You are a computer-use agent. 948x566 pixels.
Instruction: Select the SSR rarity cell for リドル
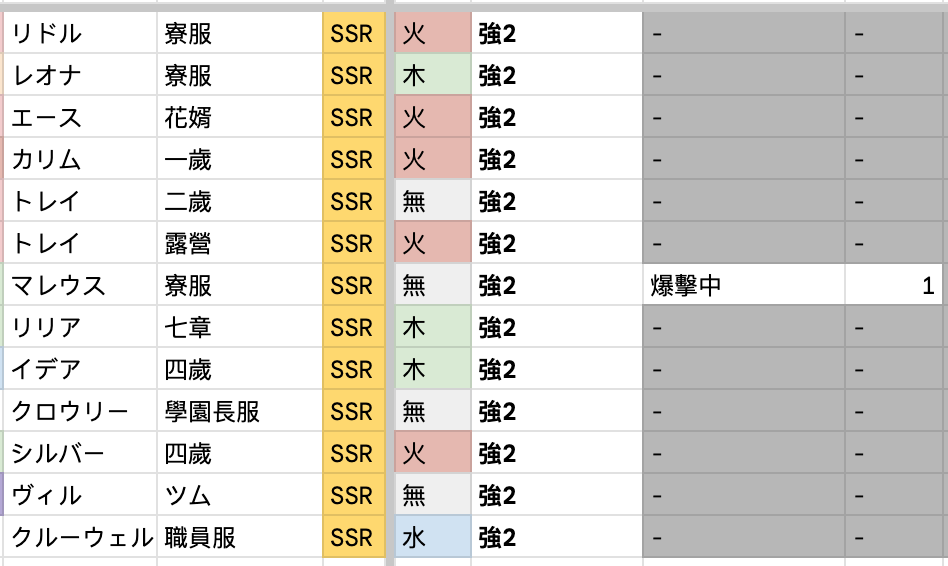[x=354, y=33]
